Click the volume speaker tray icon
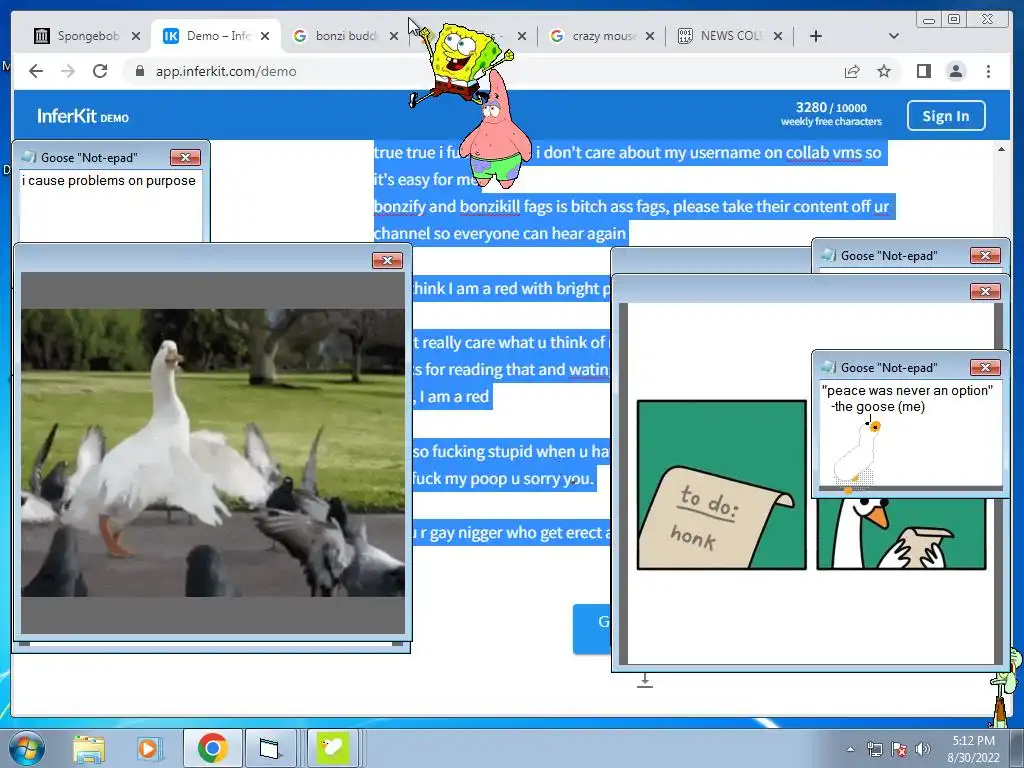Viewport: 1024px width, 768px height. tap(923, 749)
